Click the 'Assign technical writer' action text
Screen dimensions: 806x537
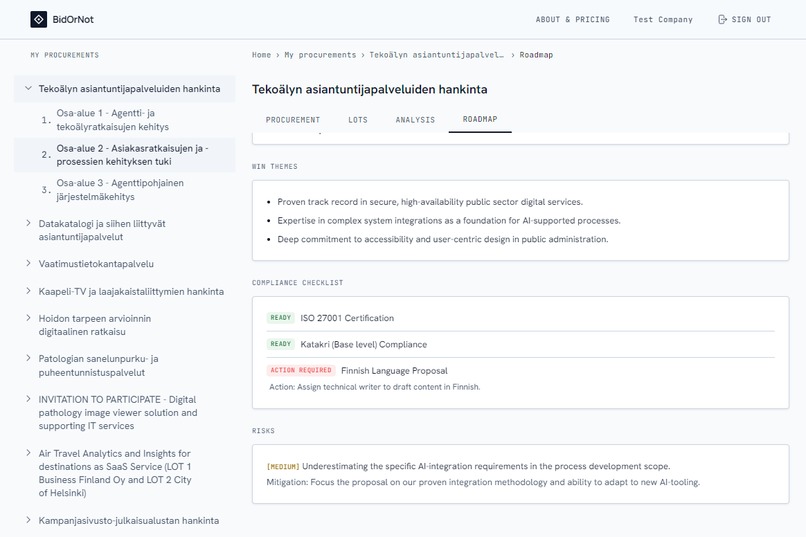374,387
